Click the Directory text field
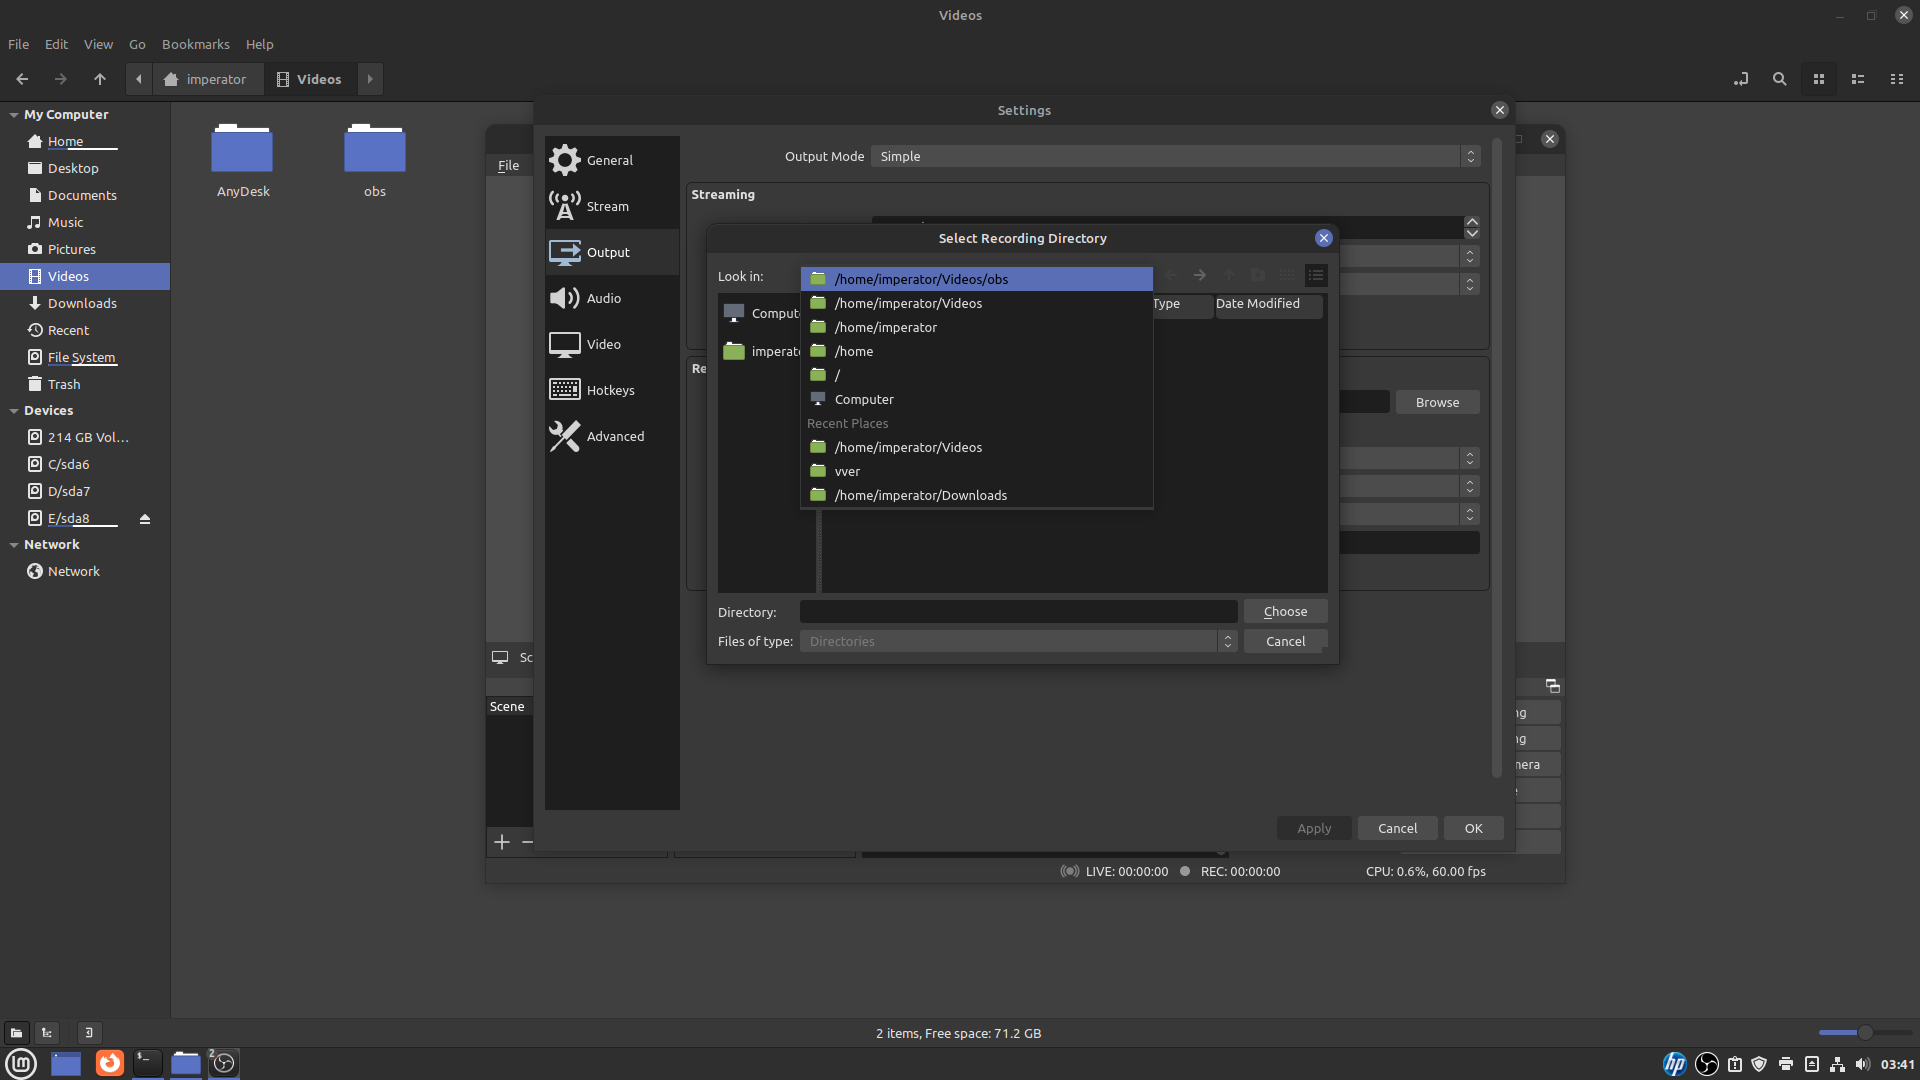 [1018, 612]
